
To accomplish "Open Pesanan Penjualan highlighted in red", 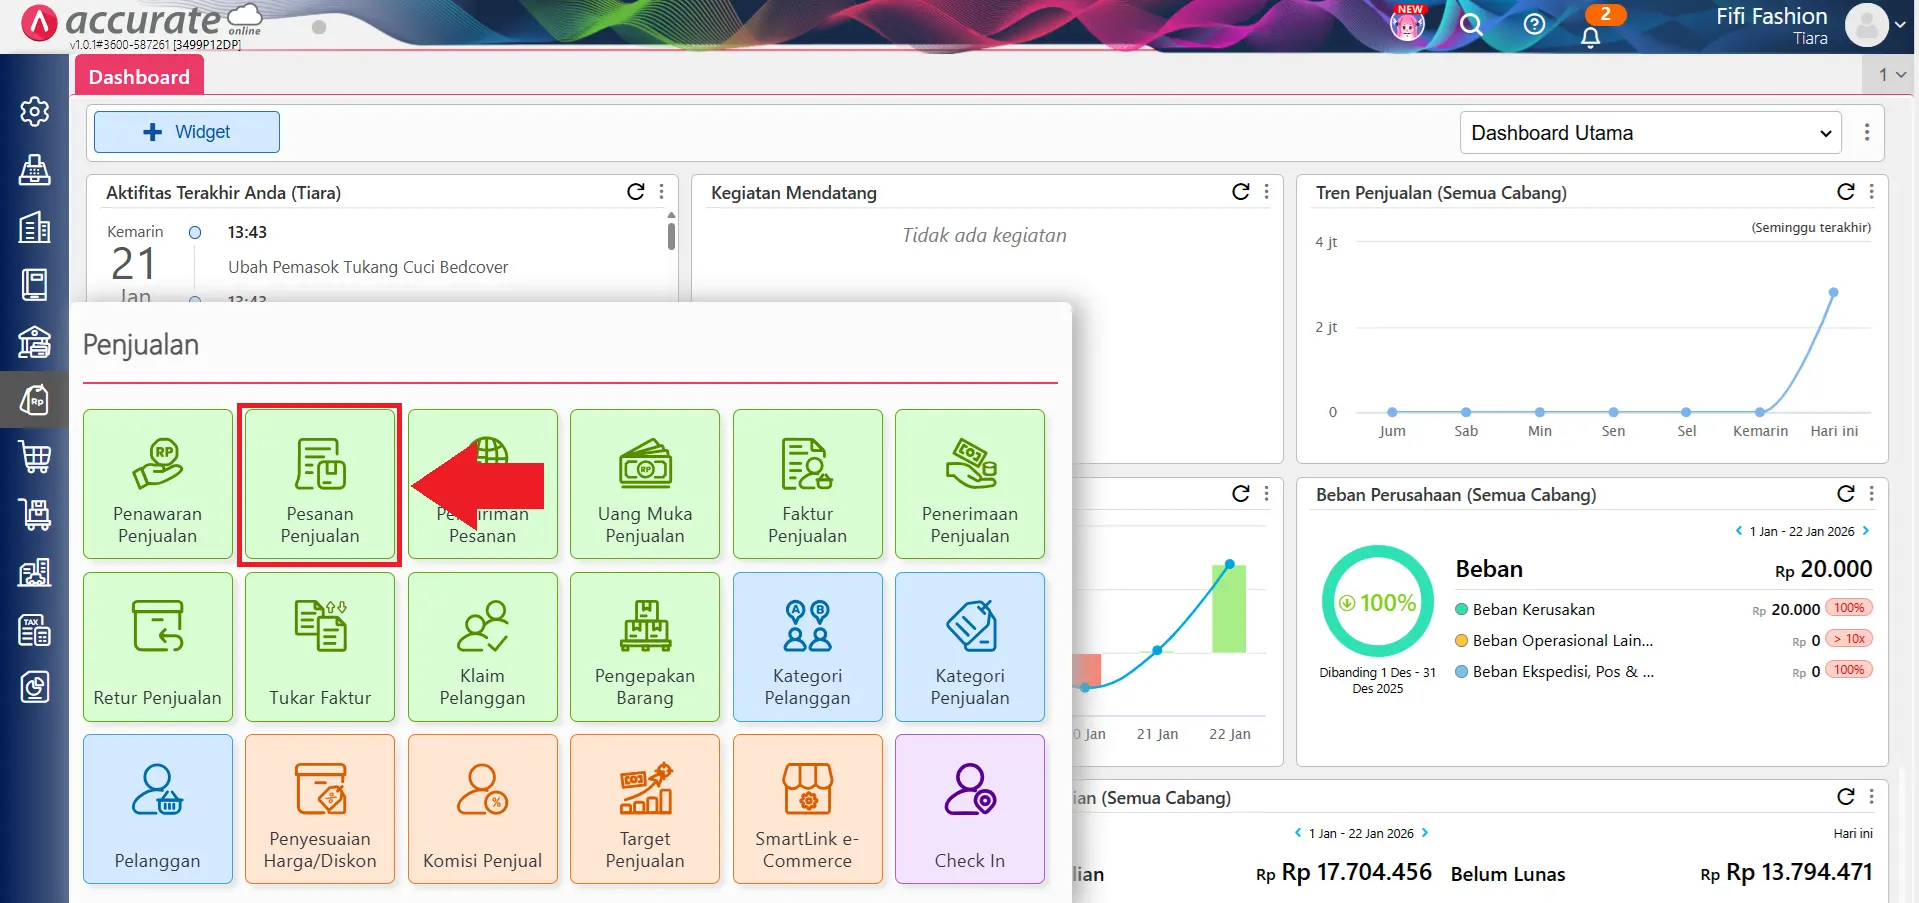I will (x=319, y=484).
